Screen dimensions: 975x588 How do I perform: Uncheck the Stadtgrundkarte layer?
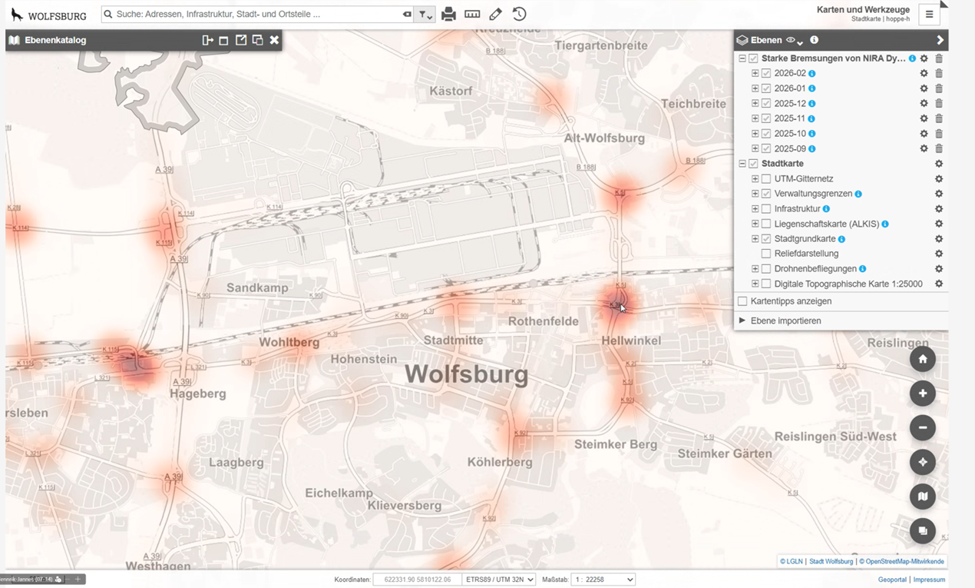coord(766,239)
